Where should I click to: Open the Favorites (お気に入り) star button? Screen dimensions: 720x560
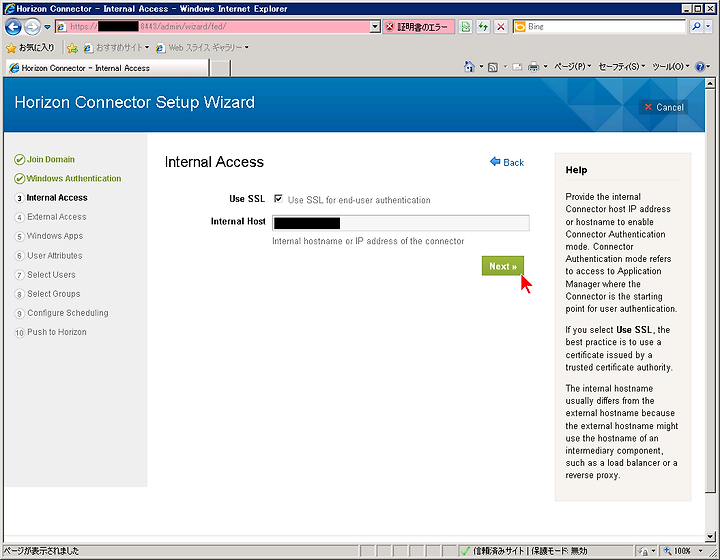(30, 47)
